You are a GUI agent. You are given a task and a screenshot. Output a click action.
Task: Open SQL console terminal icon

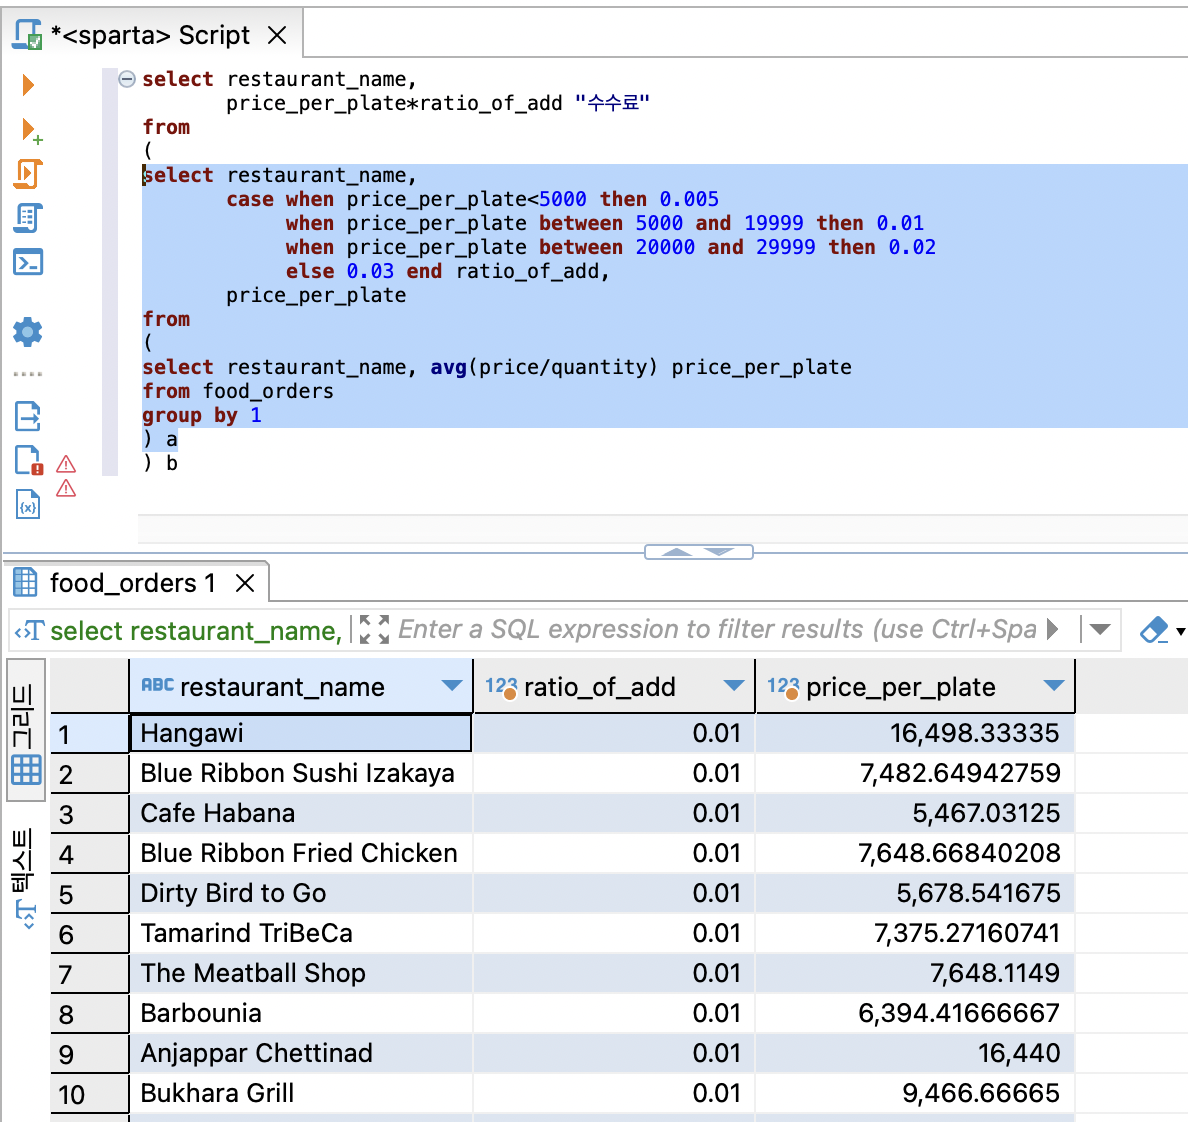(29, 262)
